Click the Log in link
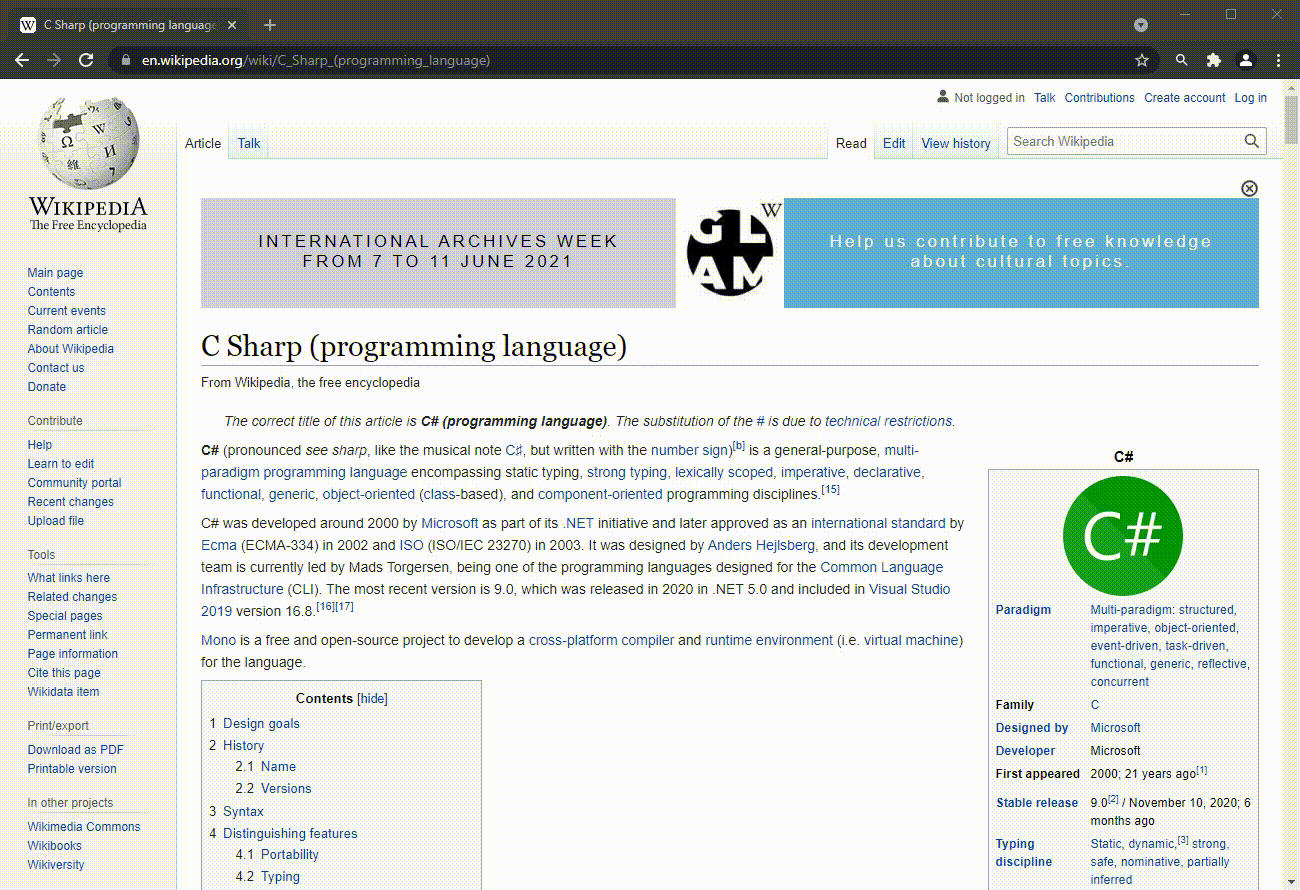The height and width of the screenshot is (890, 1300). (1250, 98)
